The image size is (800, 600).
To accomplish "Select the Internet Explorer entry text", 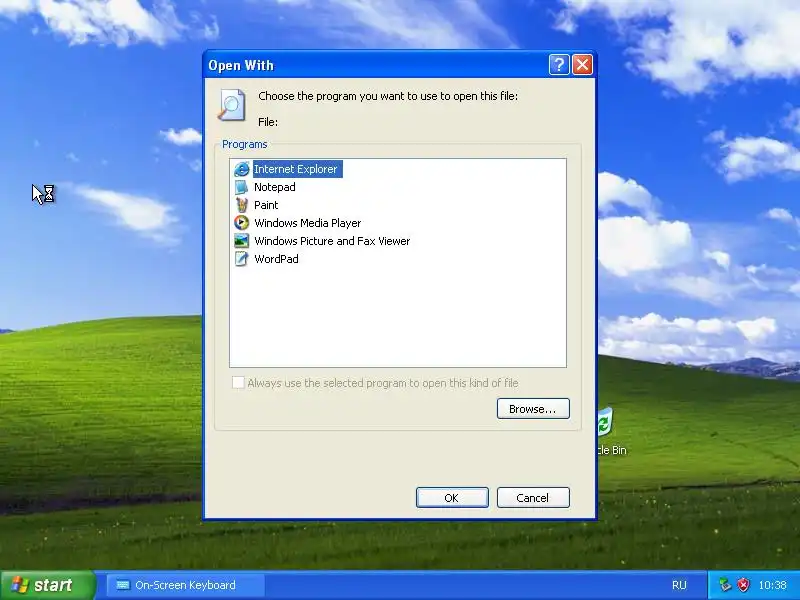I will (x=296, y=169).
